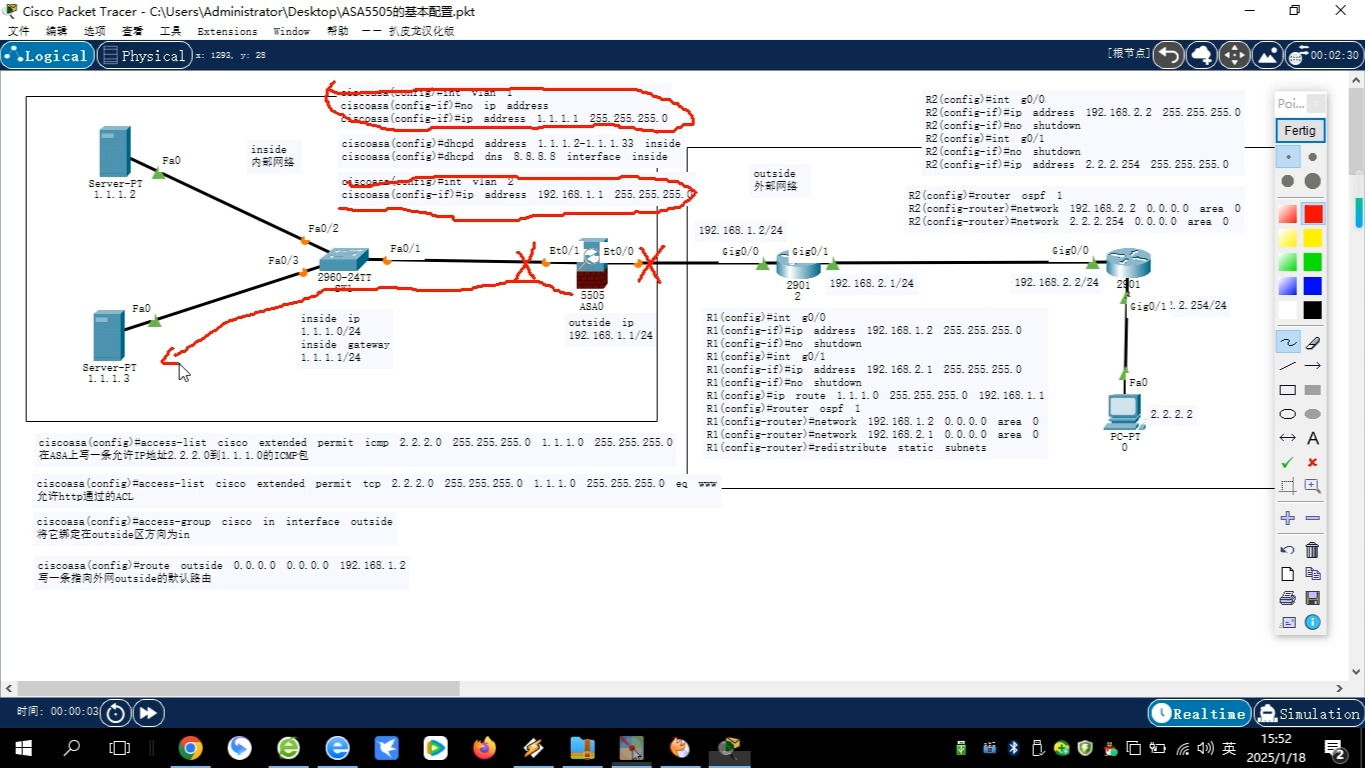
Task: Choose the solid black color swatch
Action: pyautogui.click(x=1313, y=310)
